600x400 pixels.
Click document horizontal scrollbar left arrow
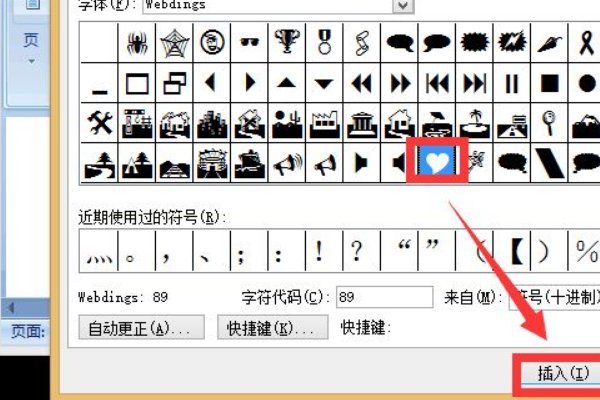tap(11, 307)
